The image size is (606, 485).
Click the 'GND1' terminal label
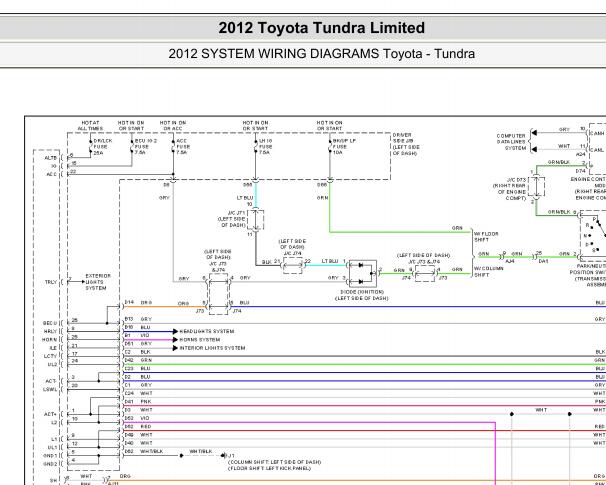50,456
